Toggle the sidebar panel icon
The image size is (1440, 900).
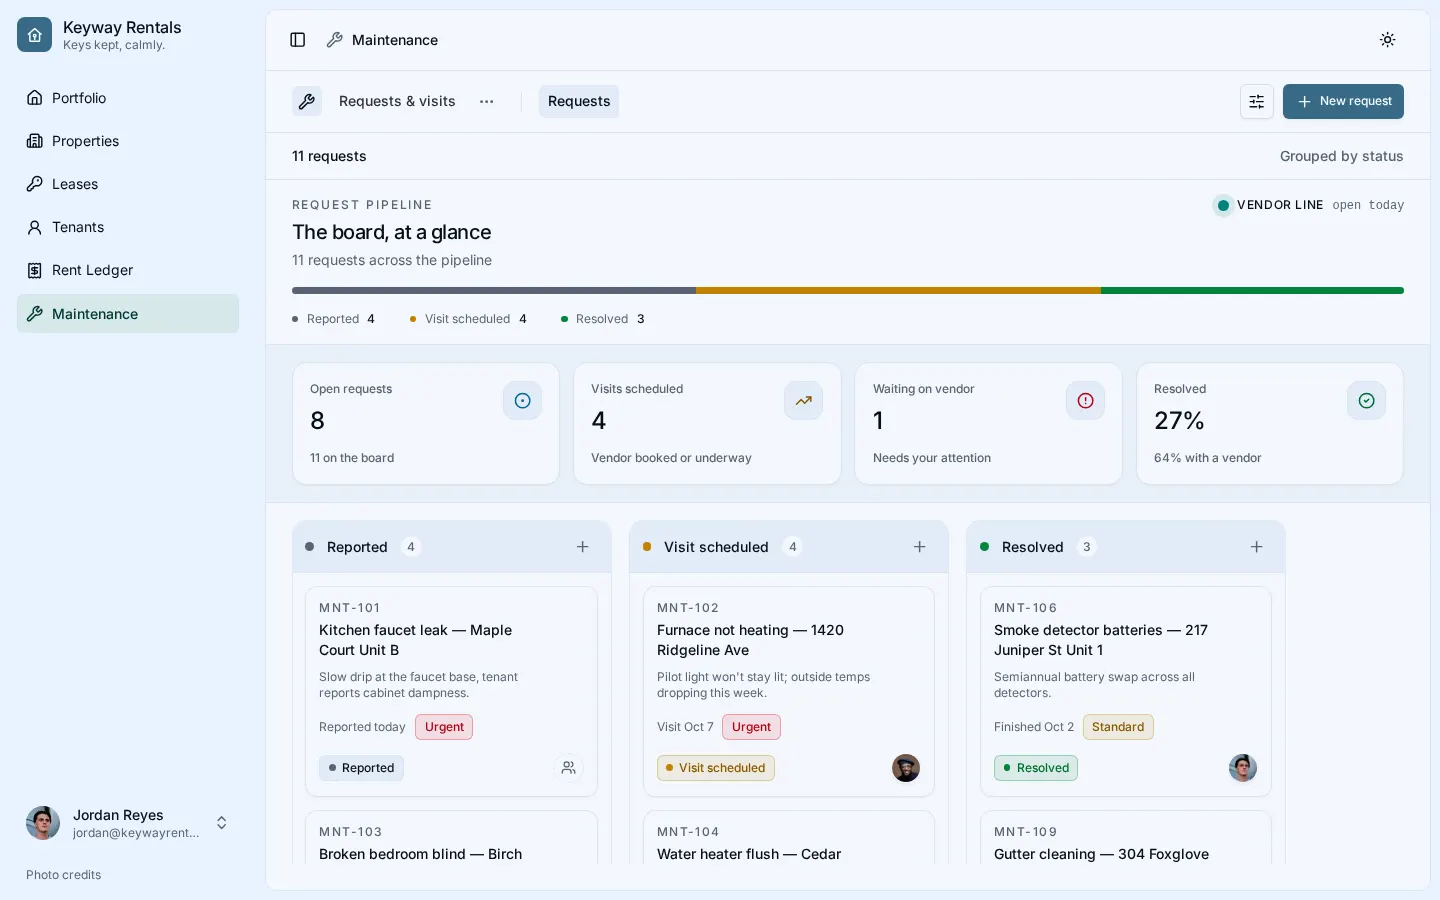point(297,40)
